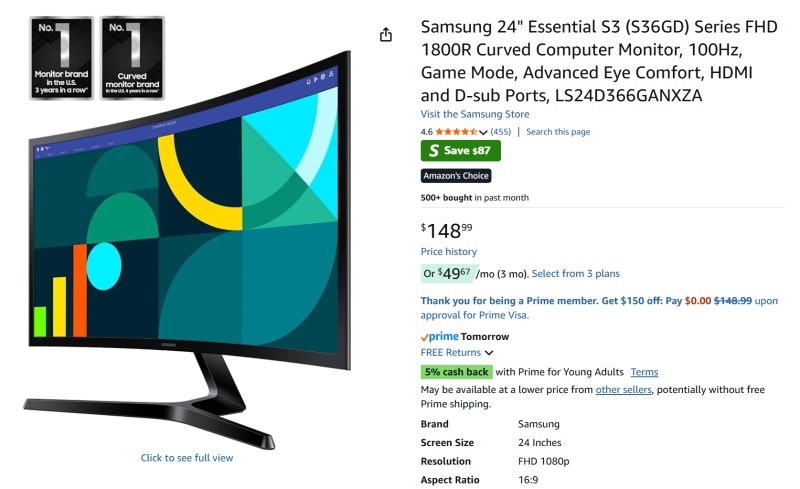Open the Price history link
Image resolution: width=800 pixels, height=489 pixels.
click(x=448, y=252)
